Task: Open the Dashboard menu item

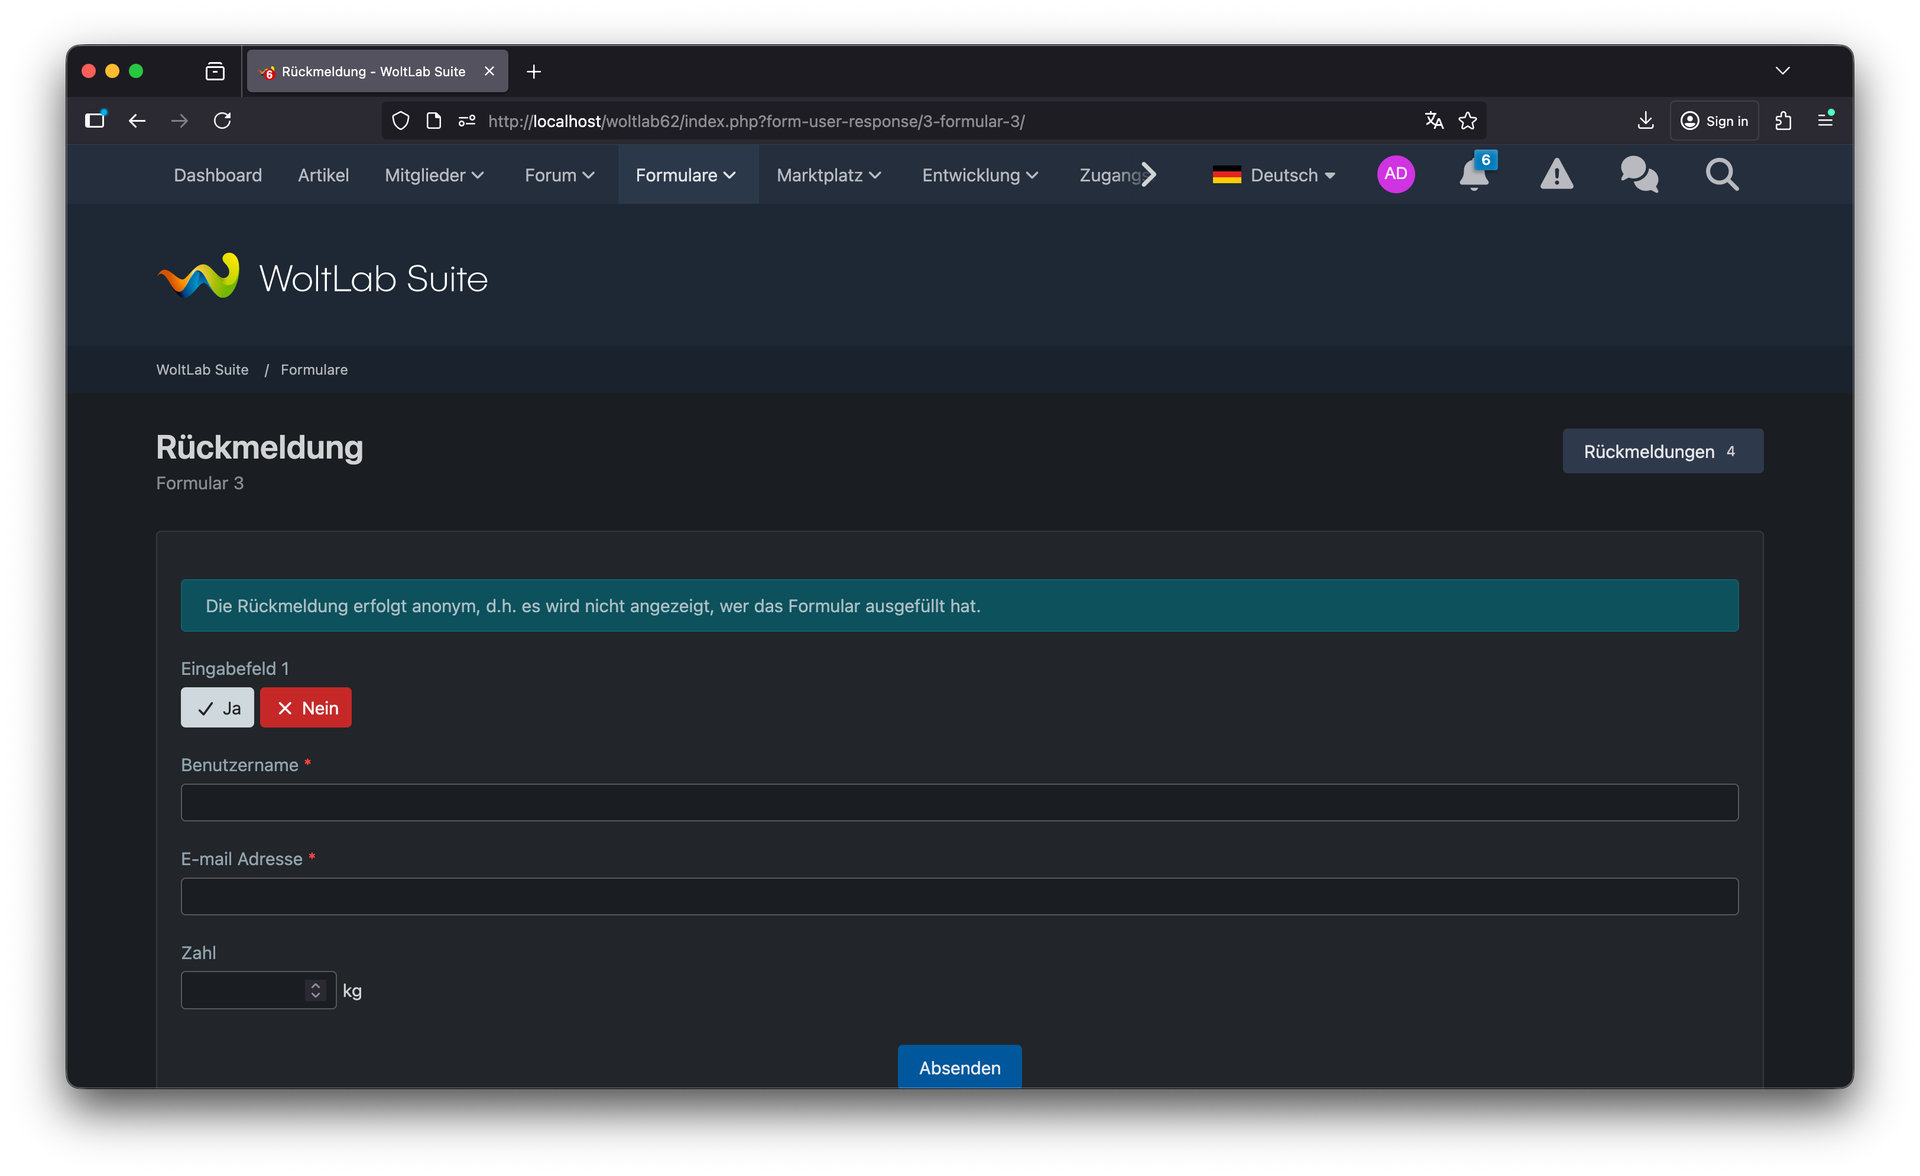Action: 218,175
